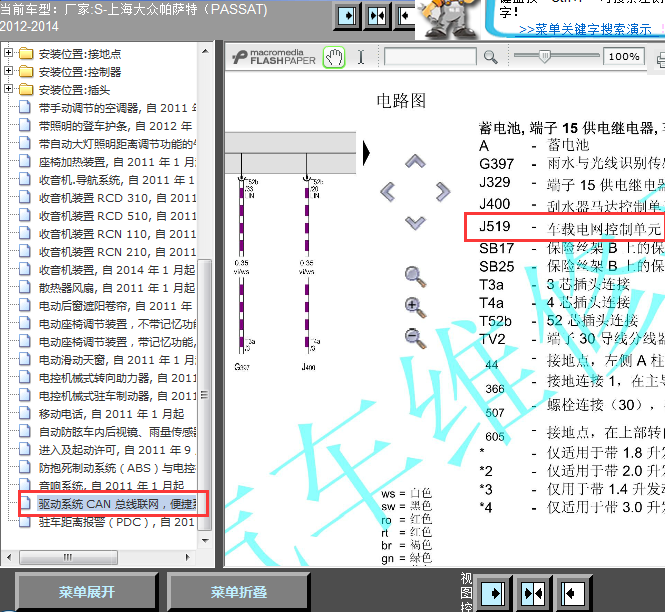Click the FlashPaper search magnifier icon
665x612 pixels.
pos(491,57)
